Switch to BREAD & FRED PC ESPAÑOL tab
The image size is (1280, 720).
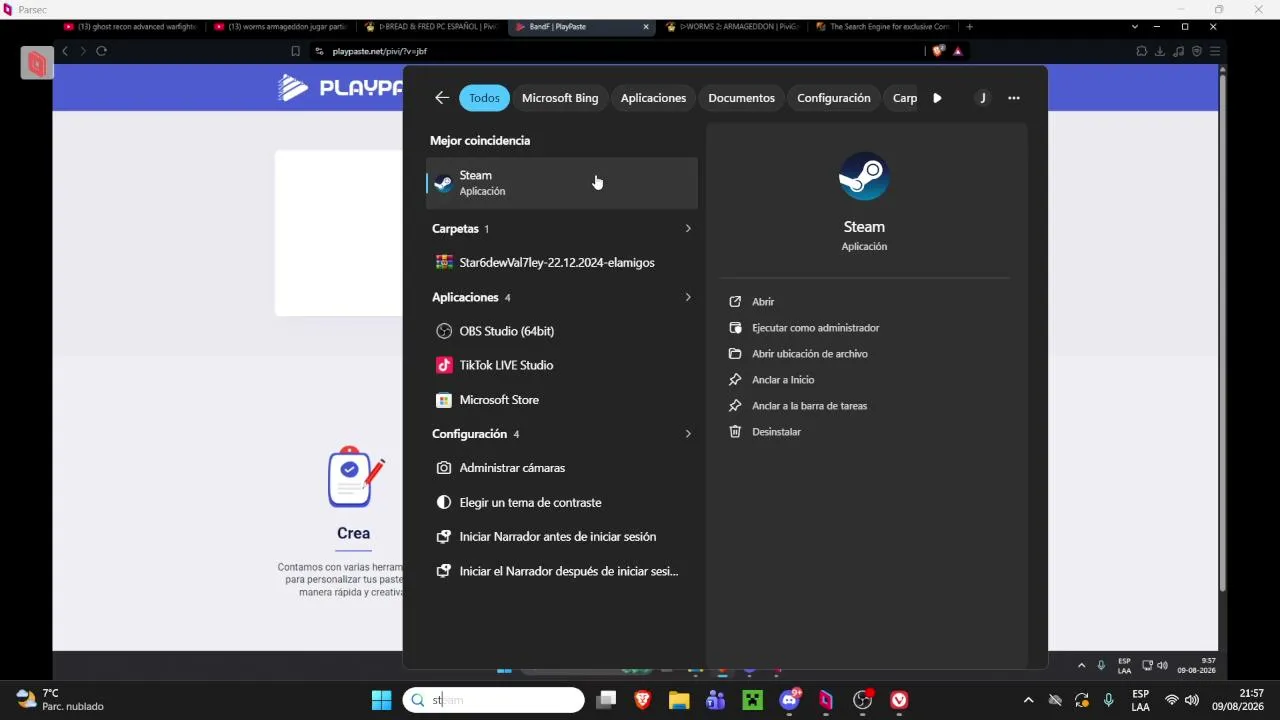point(432,27)
